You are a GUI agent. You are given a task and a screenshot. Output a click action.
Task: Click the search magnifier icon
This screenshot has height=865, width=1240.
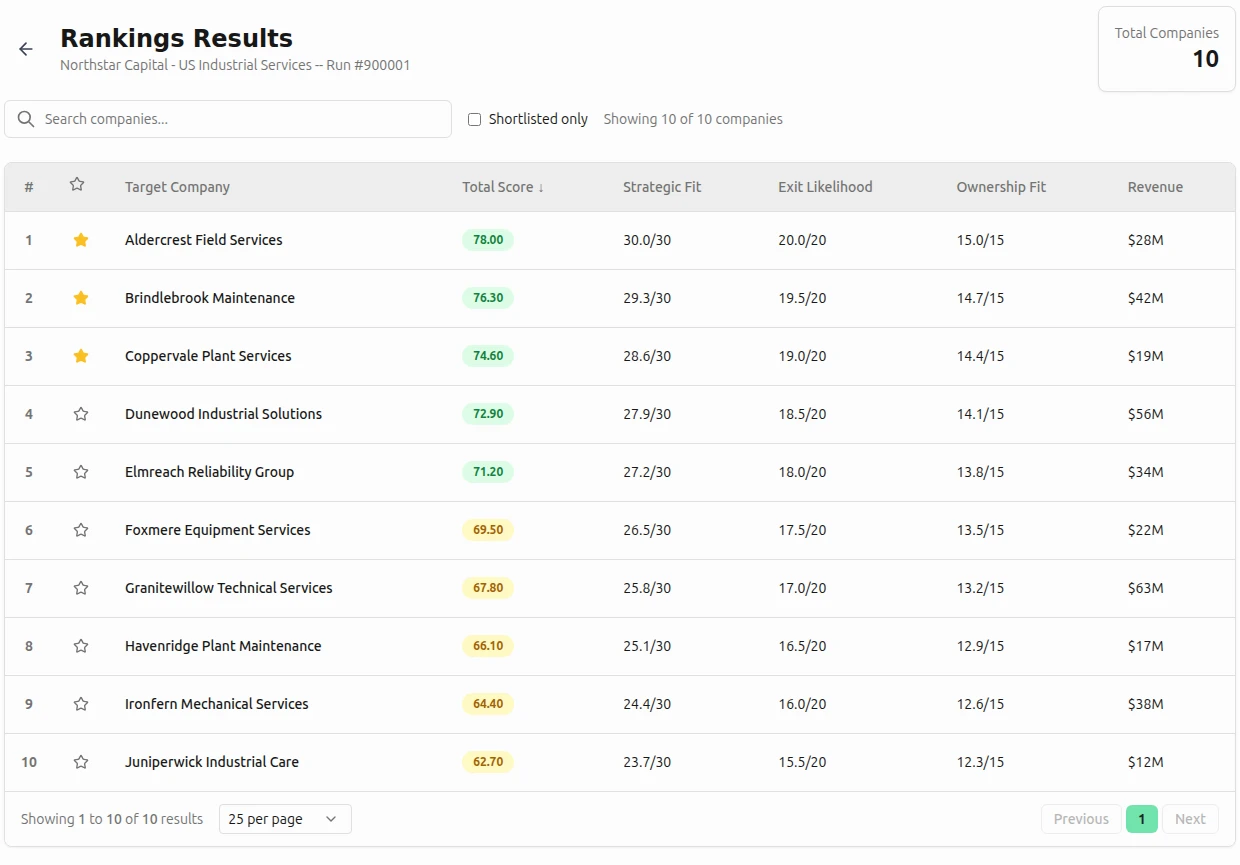[26, 119]
